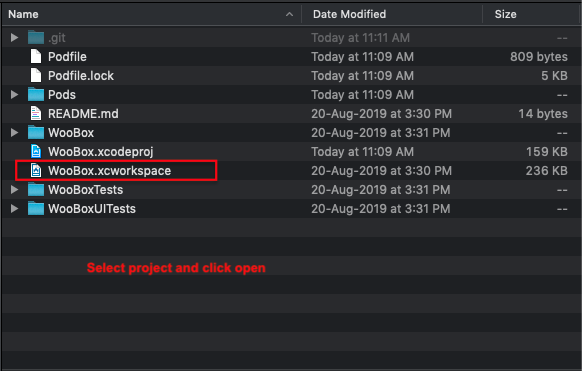This screenshot has width=582, height=371.
Task: Click the Pods folder icon
Action: click(x=36, y=95)
